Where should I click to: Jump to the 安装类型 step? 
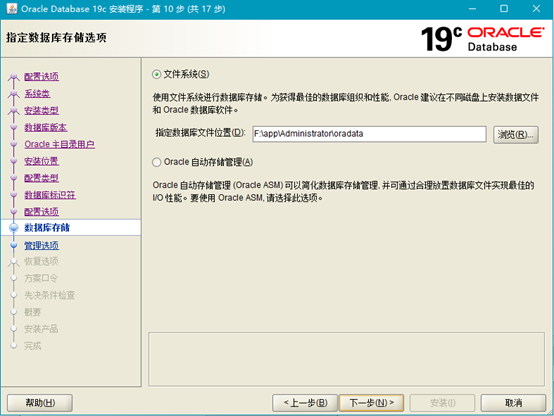41,110
